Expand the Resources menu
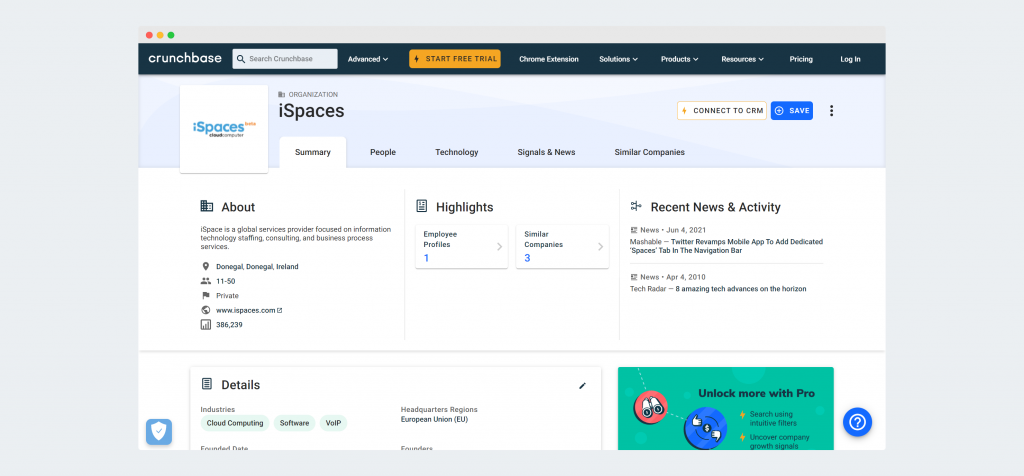 [x=743, y=59]
